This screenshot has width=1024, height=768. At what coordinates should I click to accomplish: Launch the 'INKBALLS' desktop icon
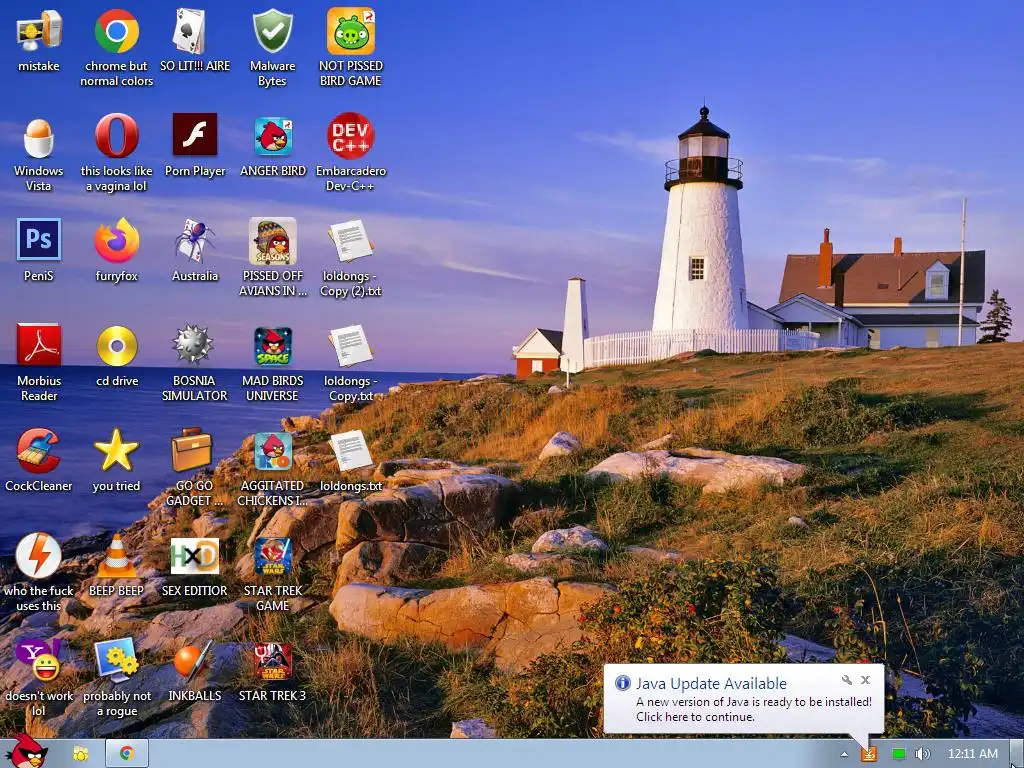point(193,660)
